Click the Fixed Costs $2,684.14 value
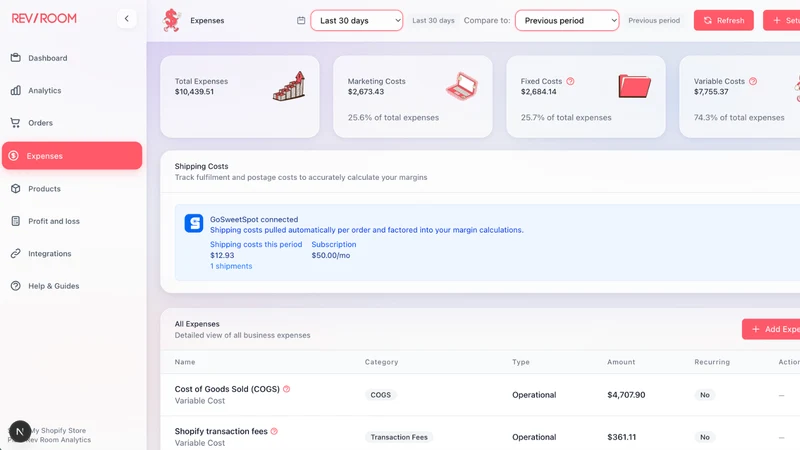The image size is (800, 450). point(538,92)
